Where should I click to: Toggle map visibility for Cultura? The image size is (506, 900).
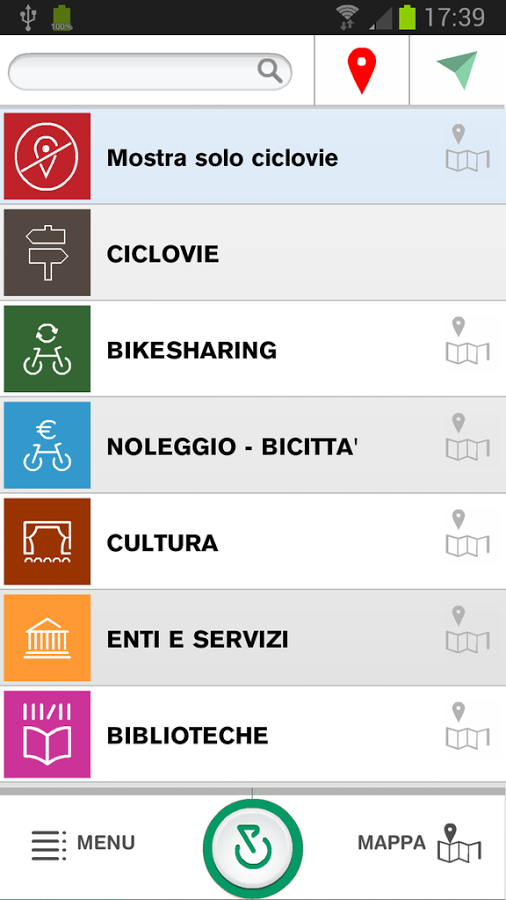pyautogui.click(x=467, y=534)
